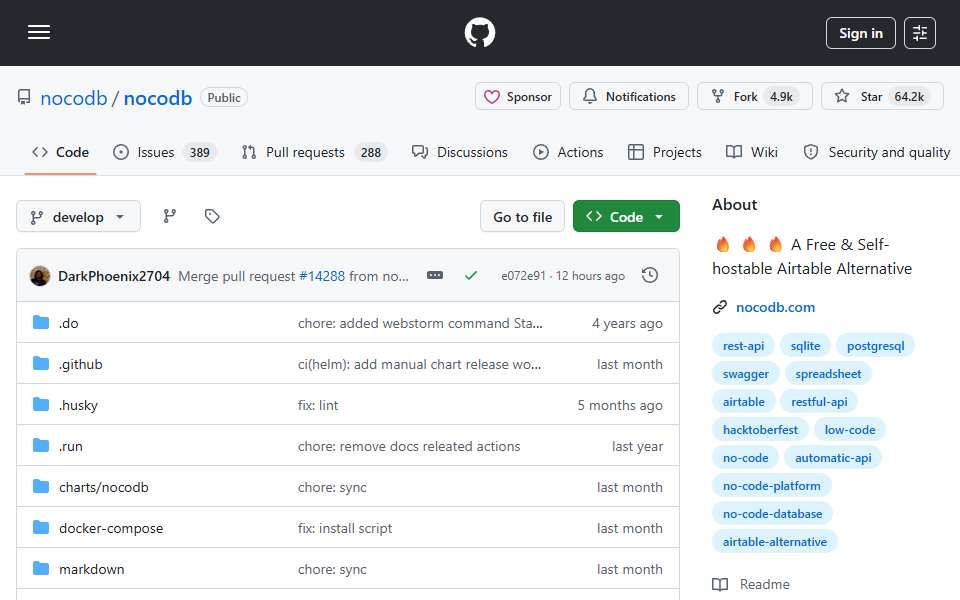
Task: Open the markdown folder
Action: tap(91, 569)
